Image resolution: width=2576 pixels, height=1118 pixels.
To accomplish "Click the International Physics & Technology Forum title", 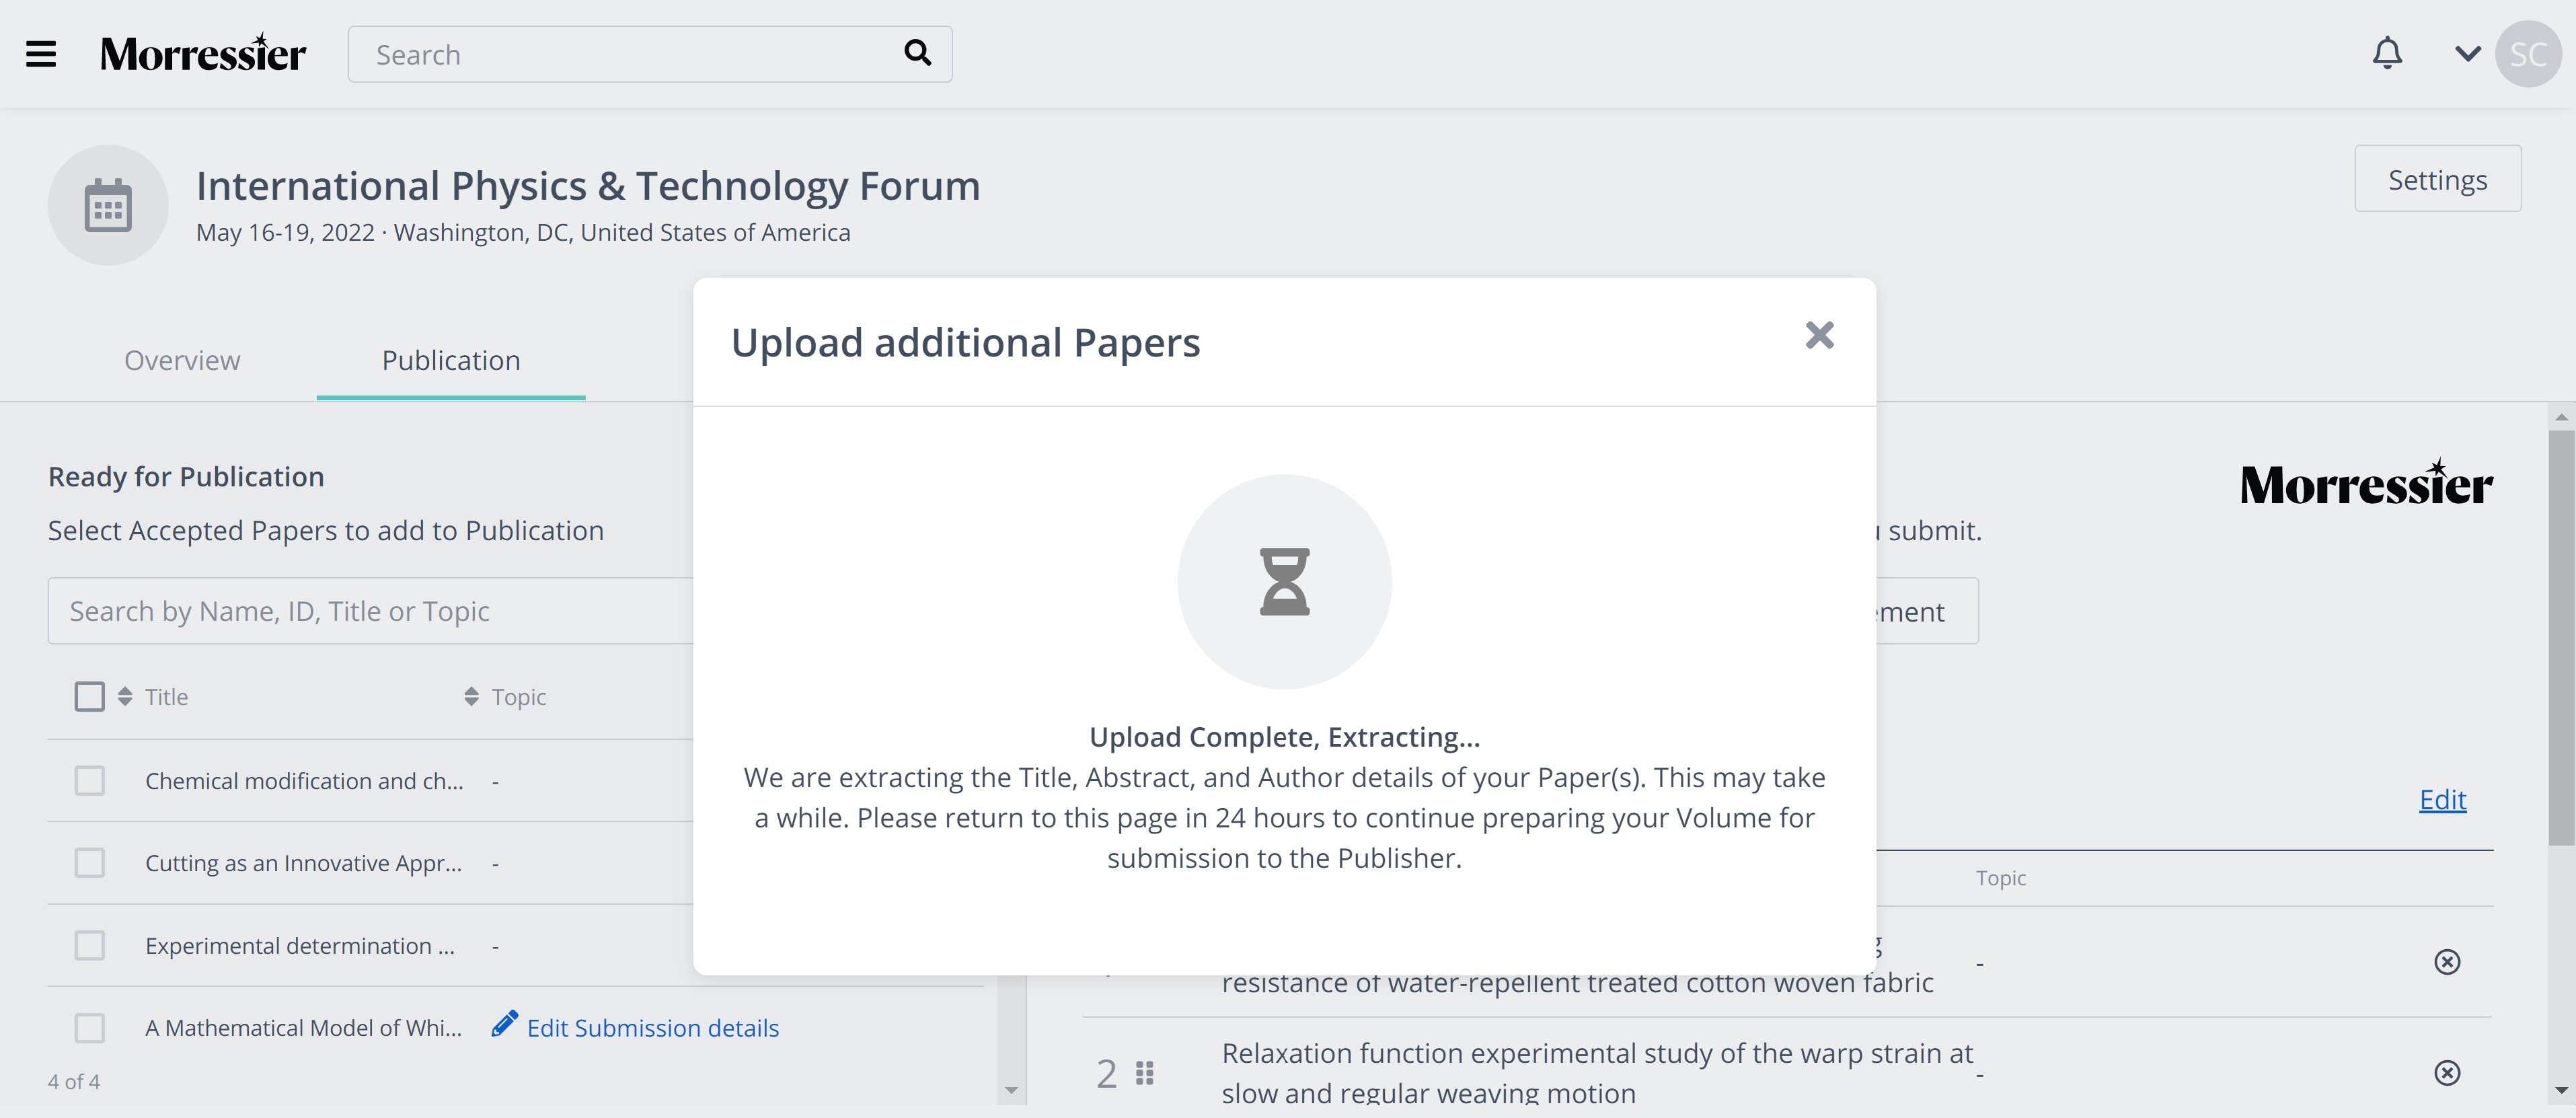I will (x=588, y=186).
